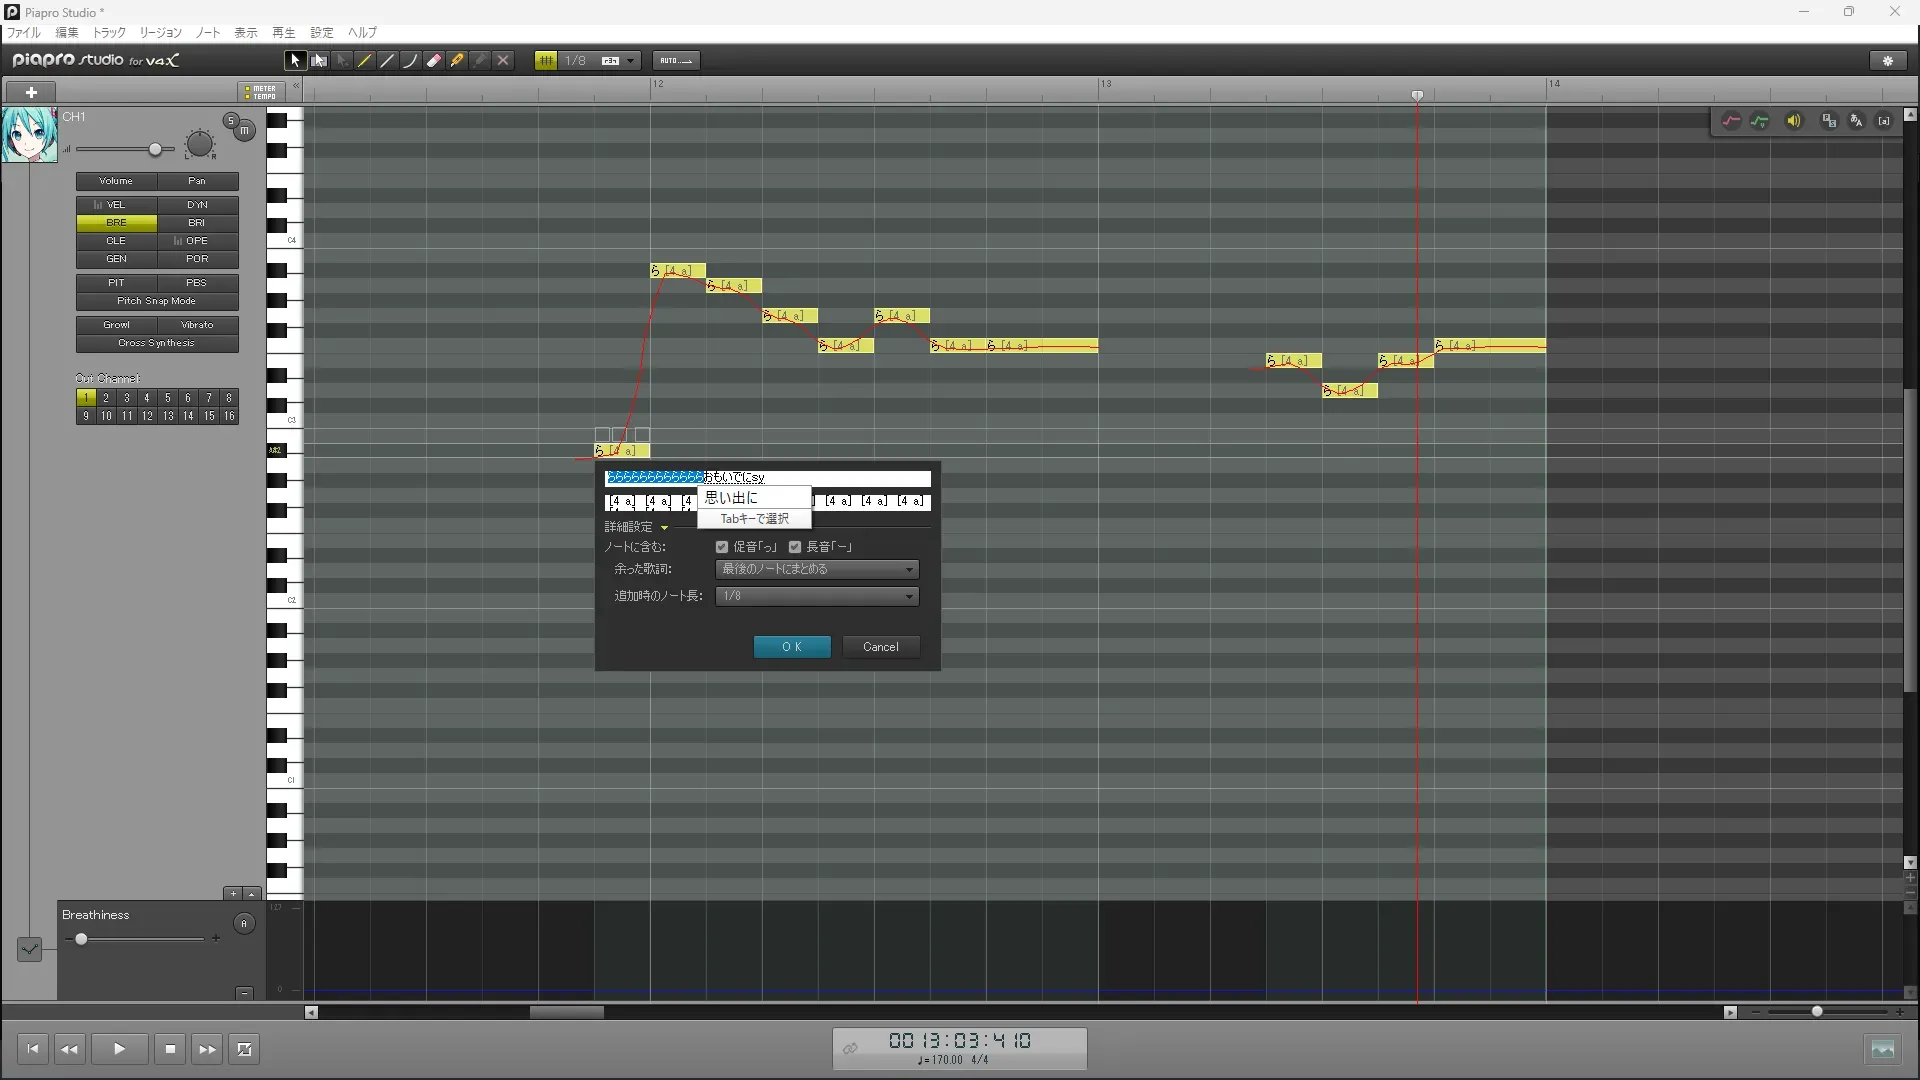Click the loop playback icon
The width and height of the screenshot is (1920, 1080).
click(244, 1049)
